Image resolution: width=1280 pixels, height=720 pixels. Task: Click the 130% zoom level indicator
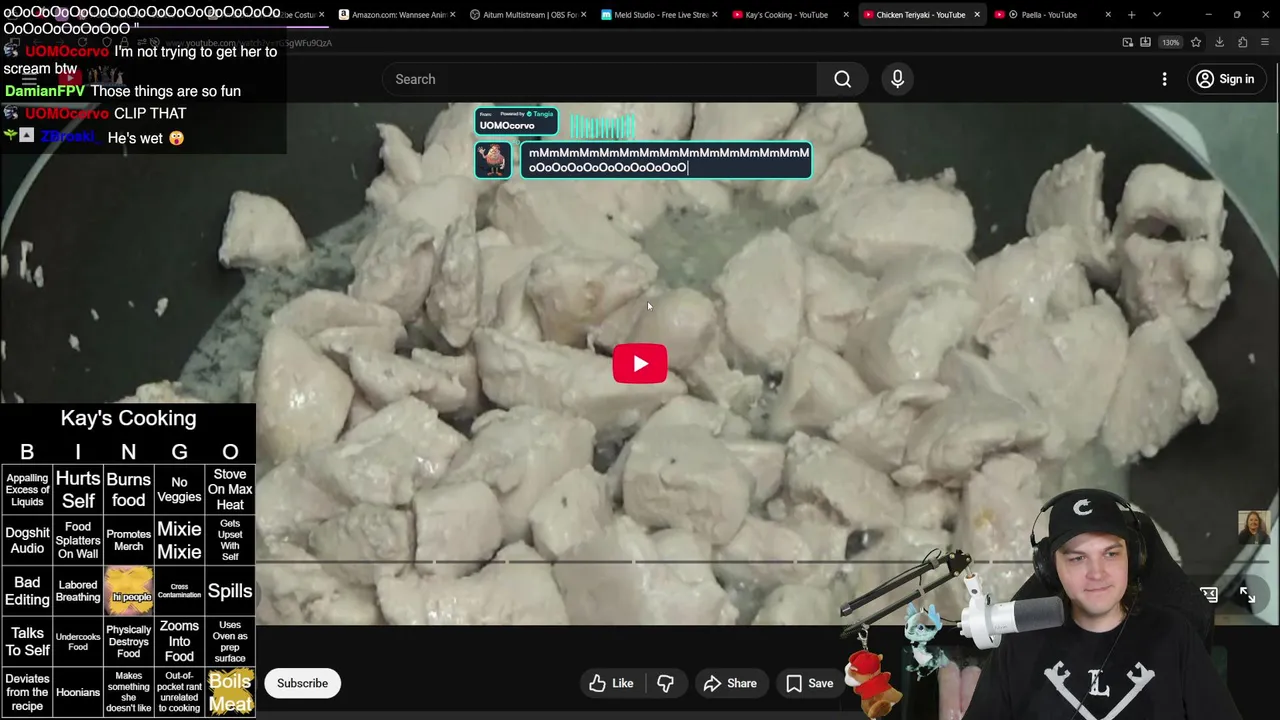pyautogui.click(x=1171, y=43)
